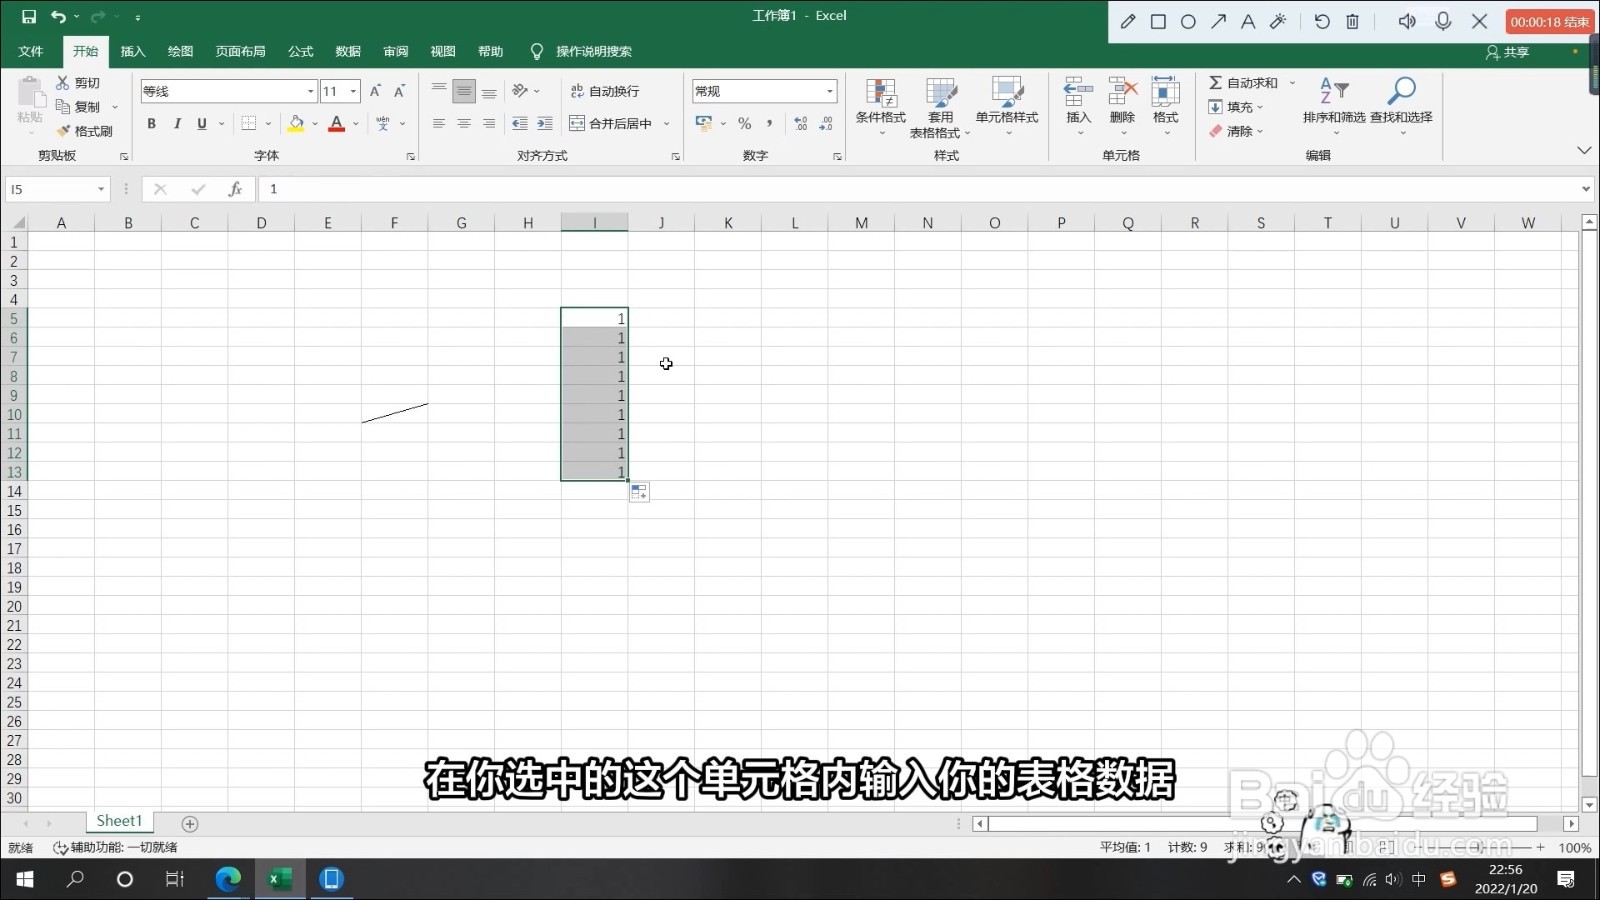Open Windows Start menu
This screenshot has width=1600, height=900.
[25, 879]
